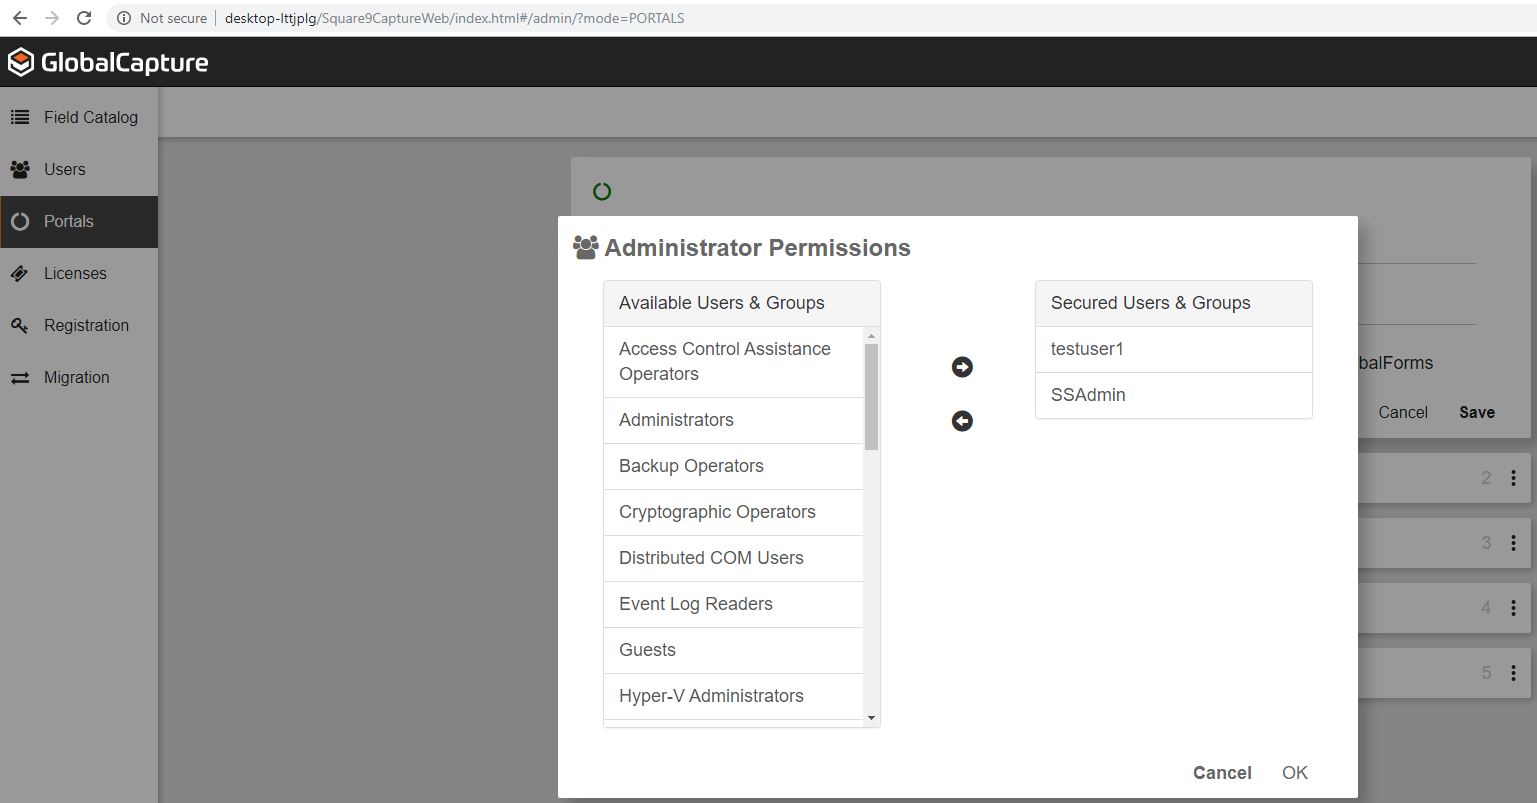Open the three-dot menu for portal 3
The height and width of the screenshot is (803, 1537).
(x=1513, y=543)
